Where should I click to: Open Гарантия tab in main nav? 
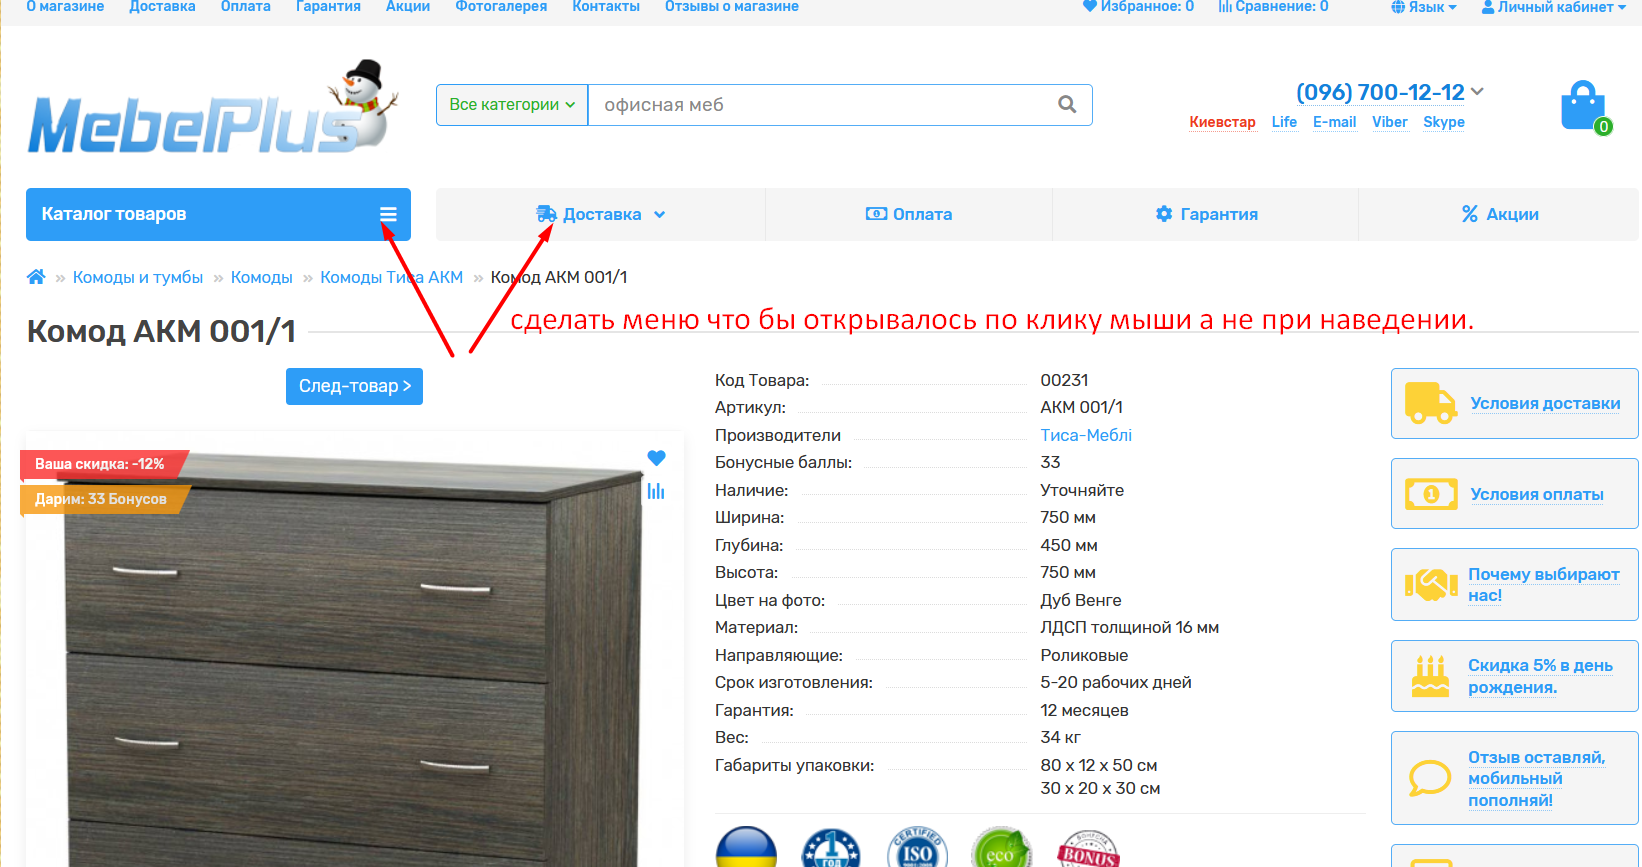[x=1206, y=214]
